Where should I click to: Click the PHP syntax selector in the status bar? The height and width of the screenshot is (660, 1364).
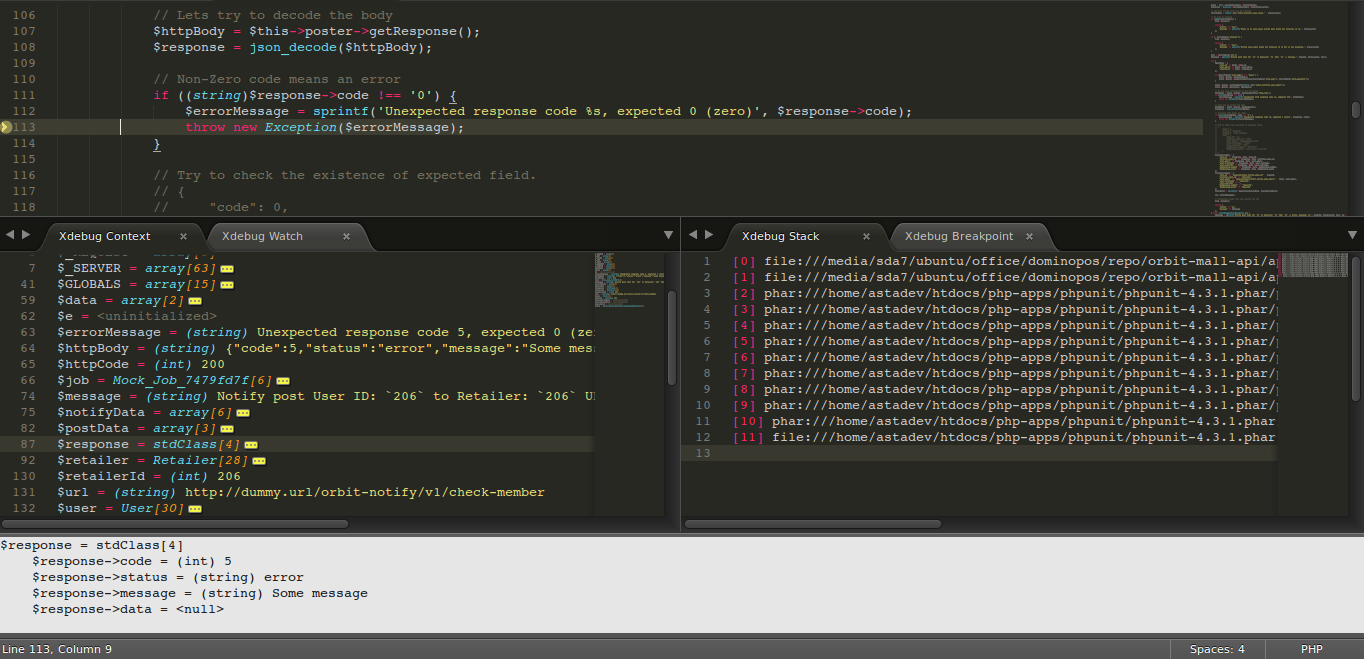1312,649
